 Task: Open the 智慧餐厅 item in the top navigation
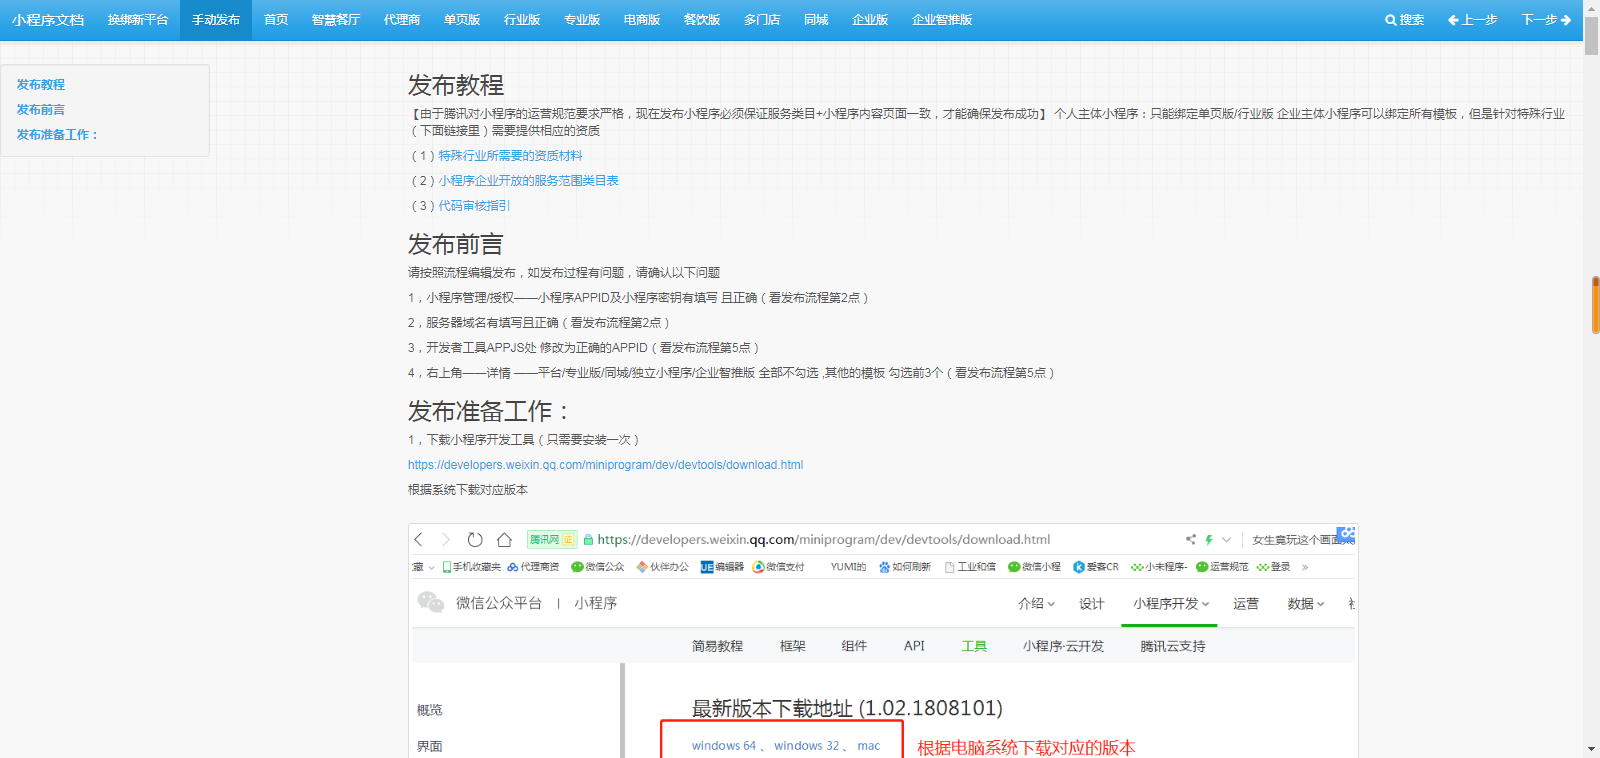click(335, 20)
